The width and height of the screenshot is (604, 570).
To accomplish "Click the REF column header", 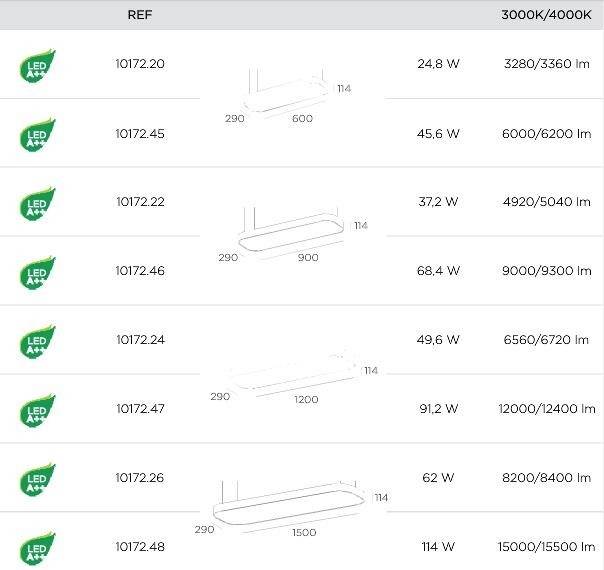I will 140,15.
